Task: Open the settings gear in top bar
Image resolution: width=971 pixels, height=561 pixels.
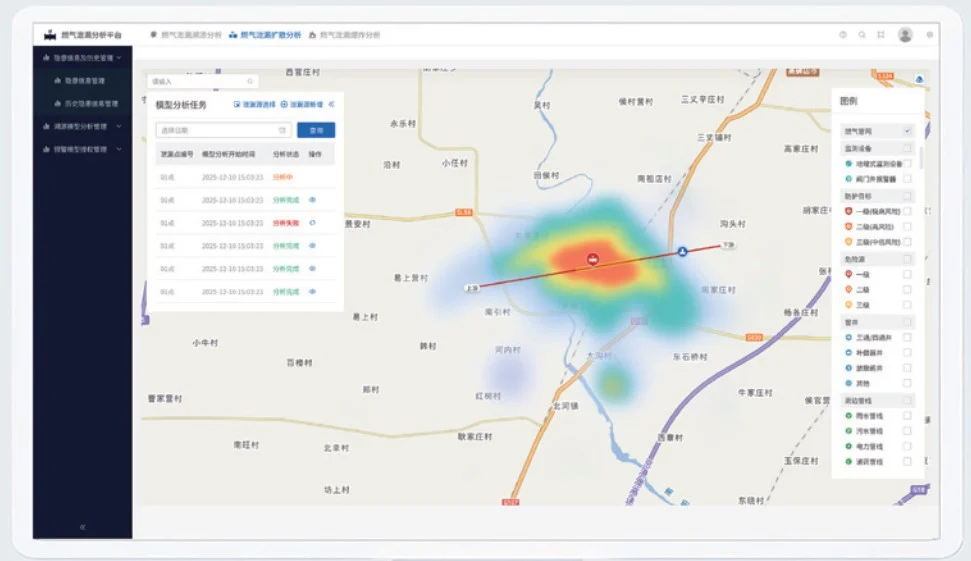Action: (930, 35)
